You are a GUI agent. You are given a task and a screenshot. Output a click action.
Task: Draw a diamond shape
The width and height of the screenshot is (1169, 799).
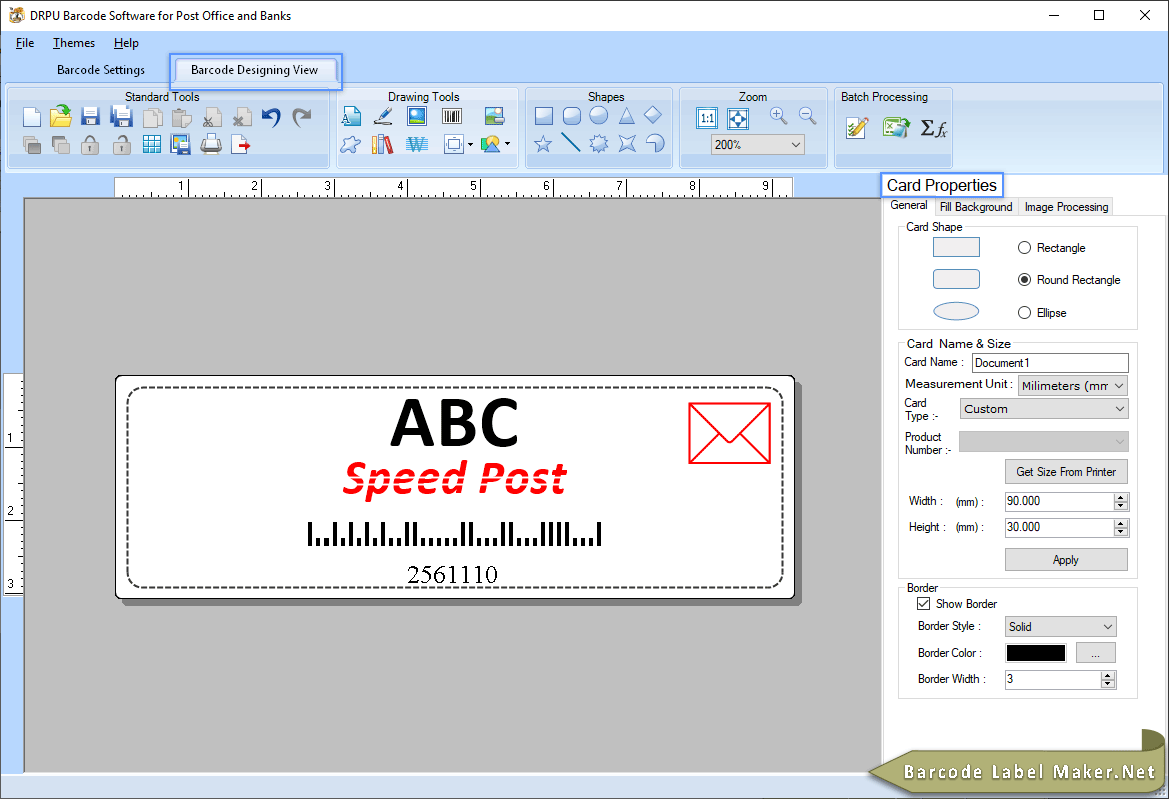pyautogui.click(x=653, y=115)
